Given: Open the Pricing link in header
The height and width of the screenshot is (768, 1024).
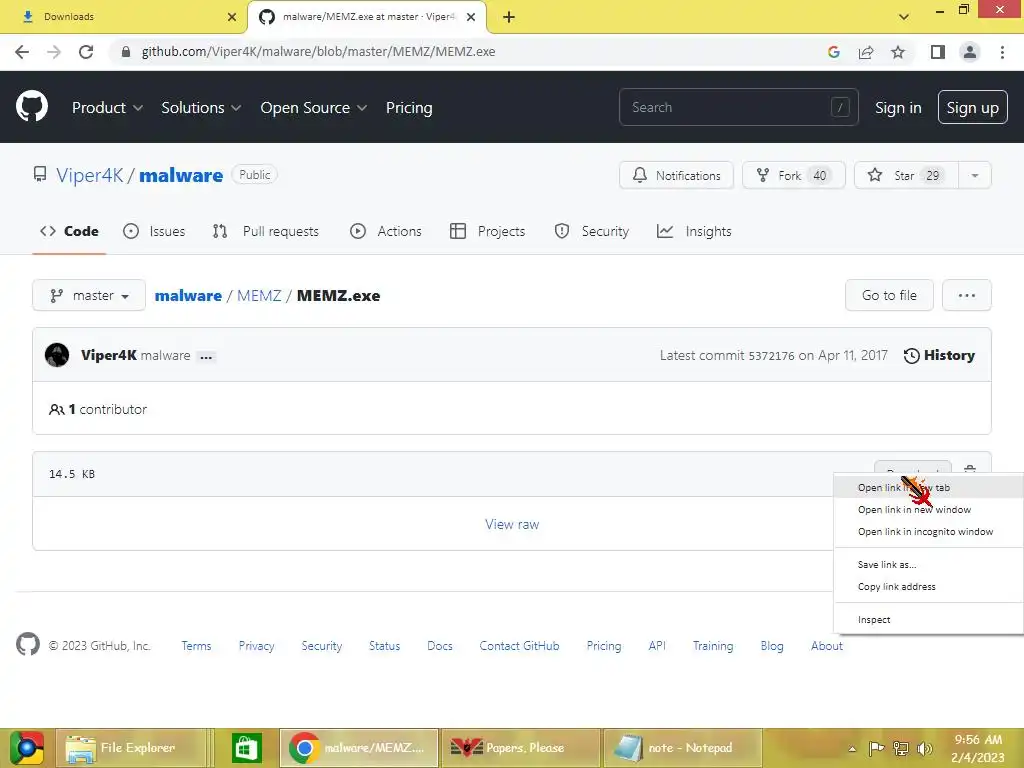Looking at the screenshot, I should 409,108.
